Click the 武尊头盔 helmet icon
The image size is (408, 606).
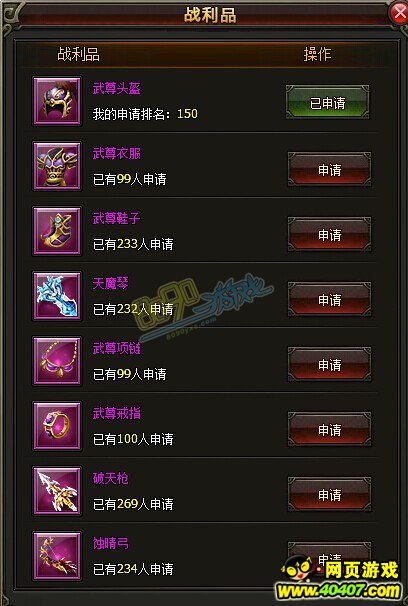click(57, 101)
